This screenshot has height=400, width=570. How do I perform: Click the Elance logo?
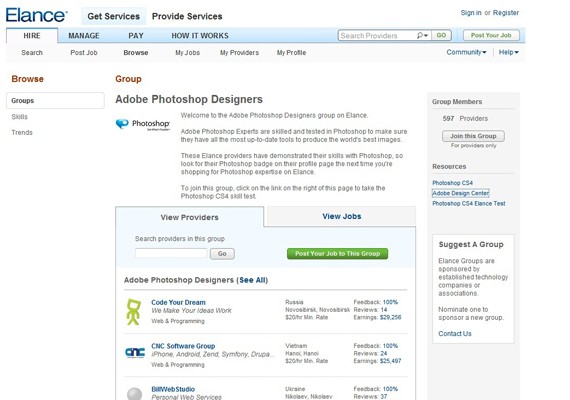pyautogui.click(x=36, y=15)
